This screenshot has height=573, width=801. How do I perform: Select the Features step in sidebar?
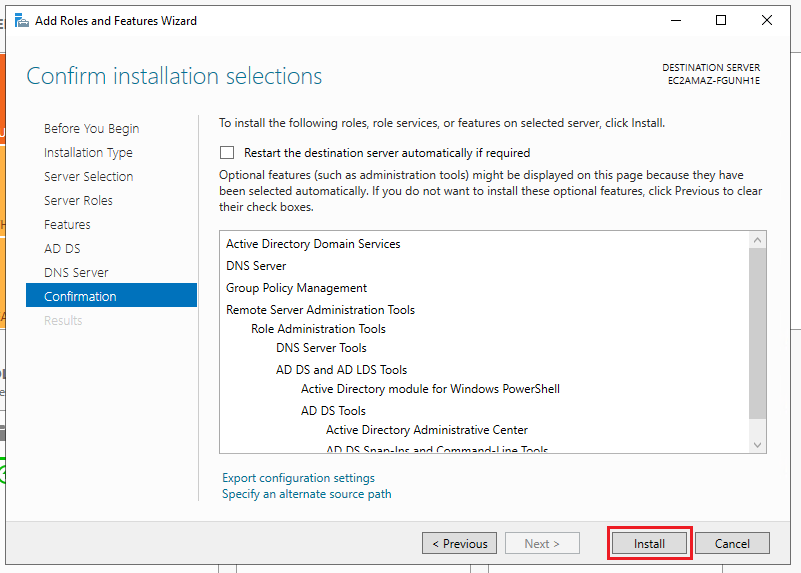[x=67, y=225]
